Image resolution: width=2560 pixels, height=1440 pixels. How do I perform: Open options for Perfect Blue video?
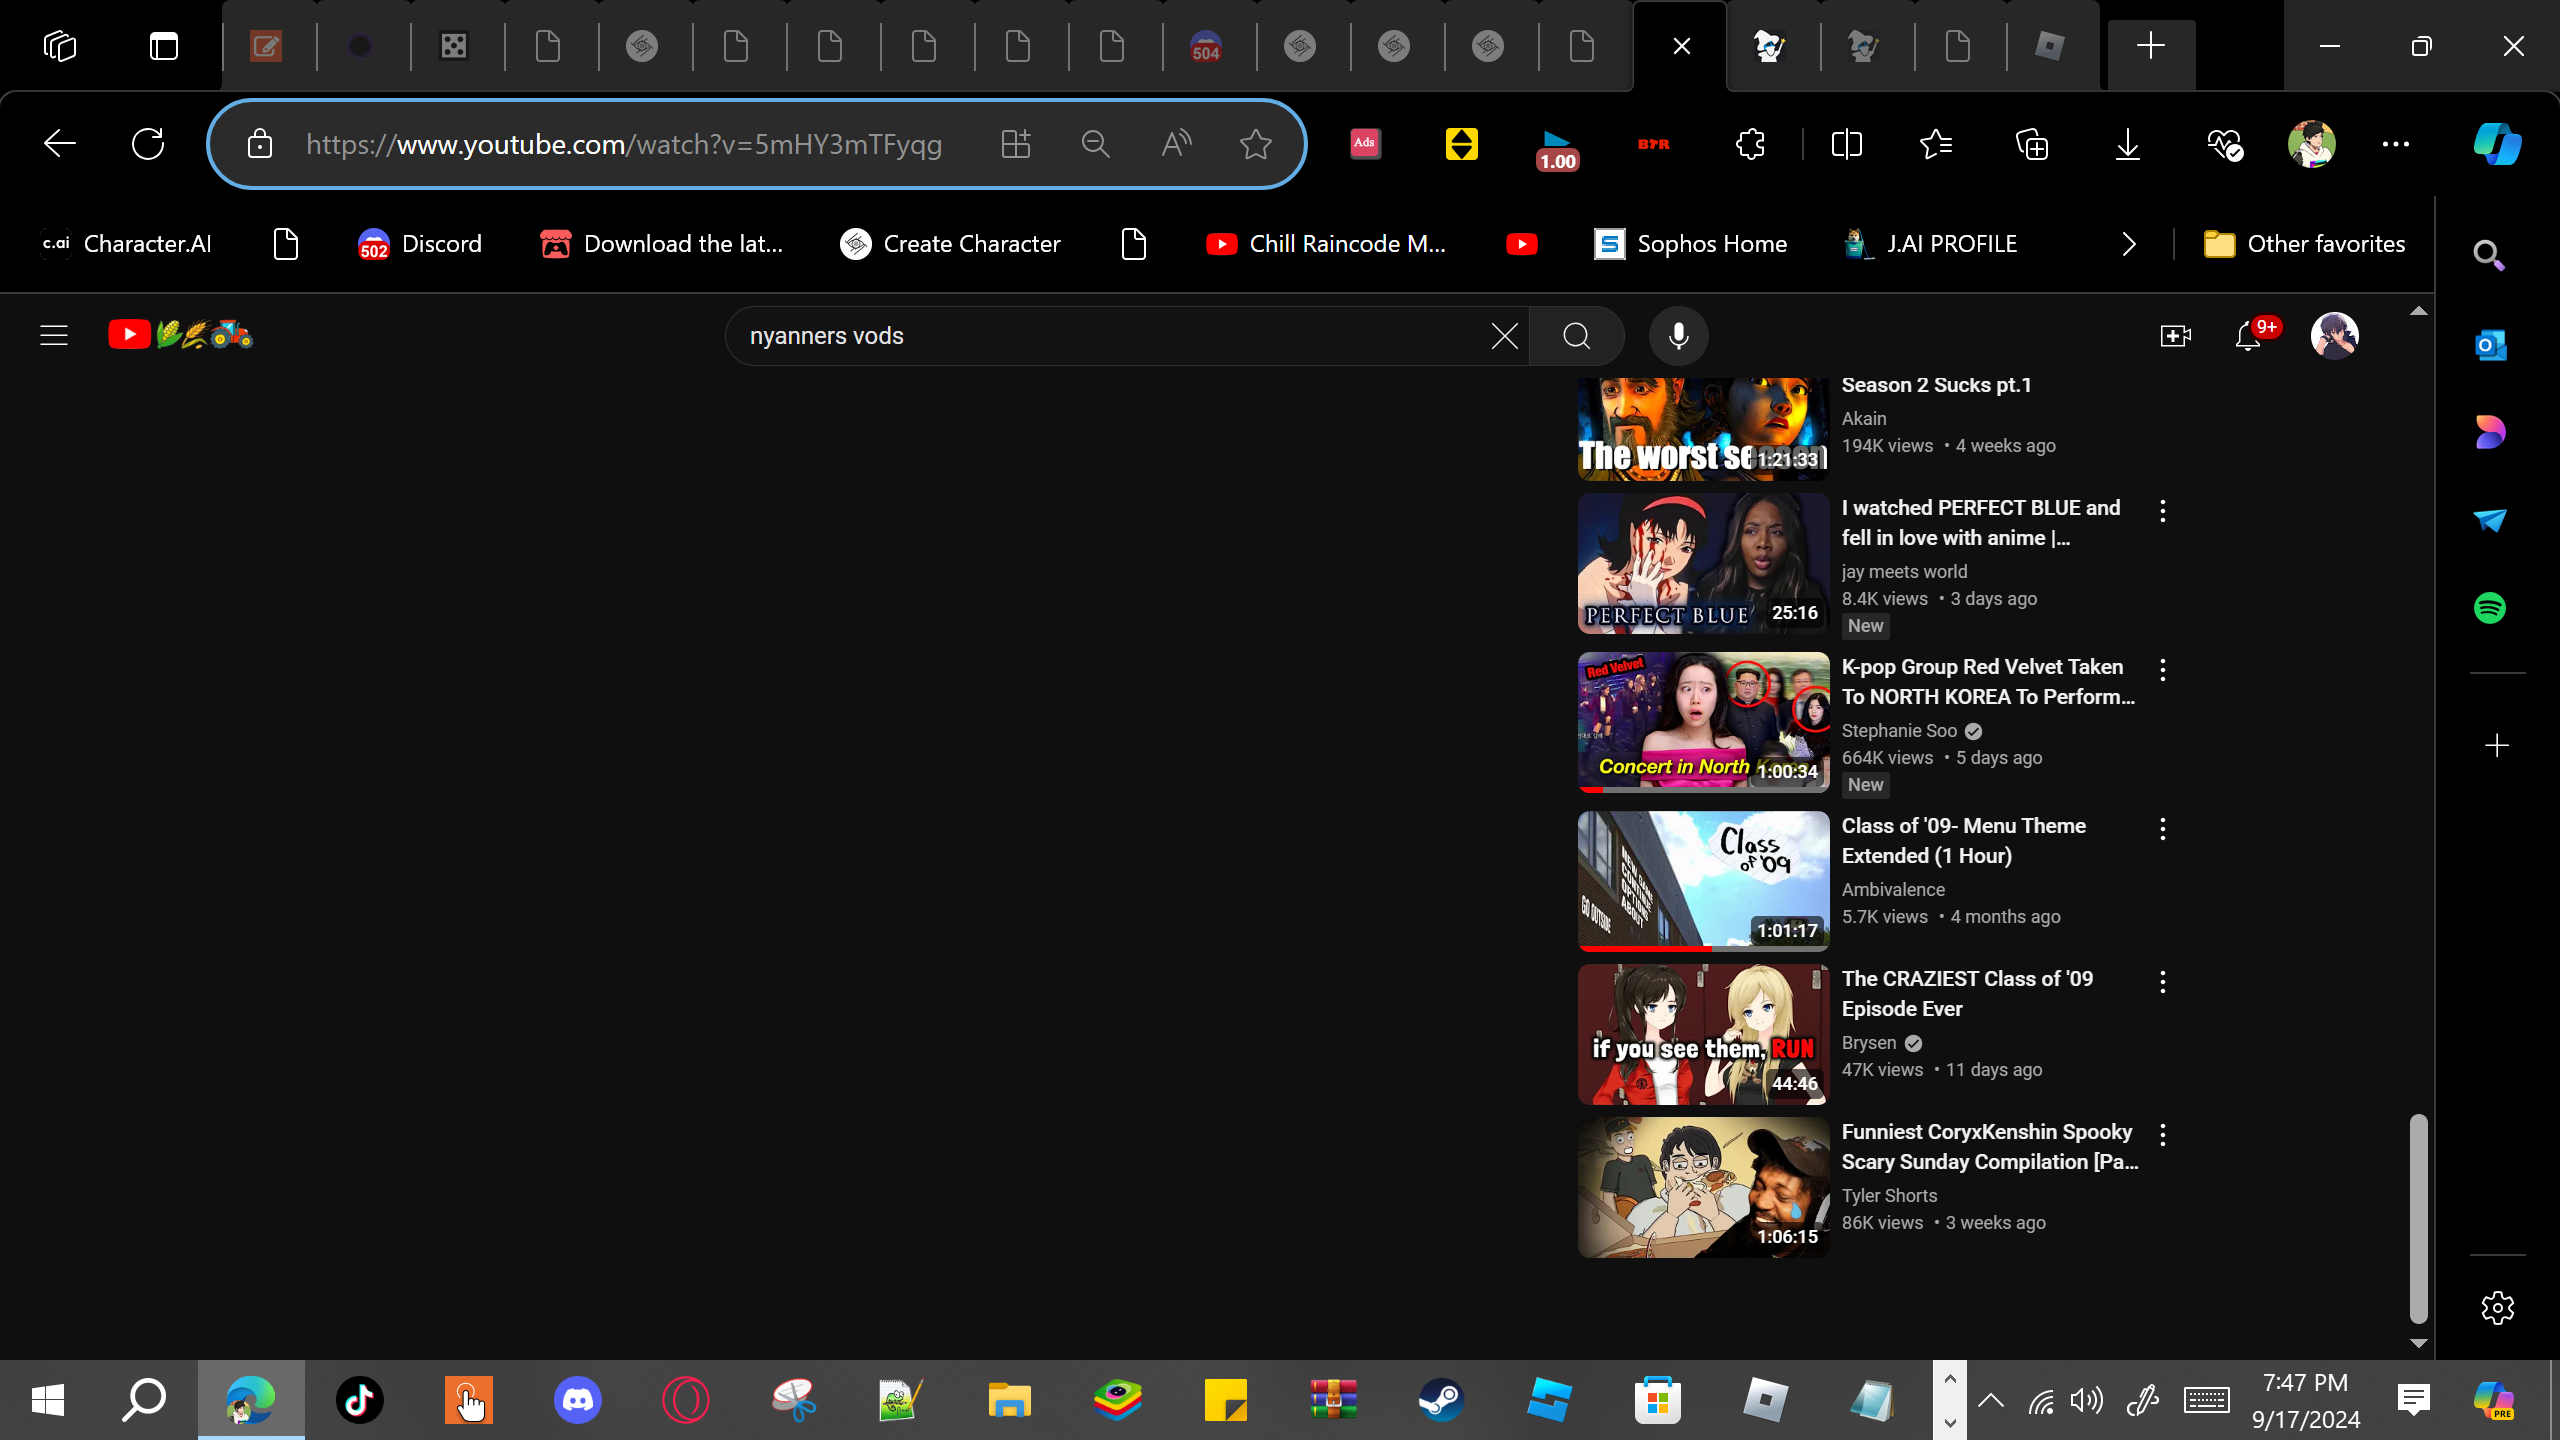[2162, 511]
